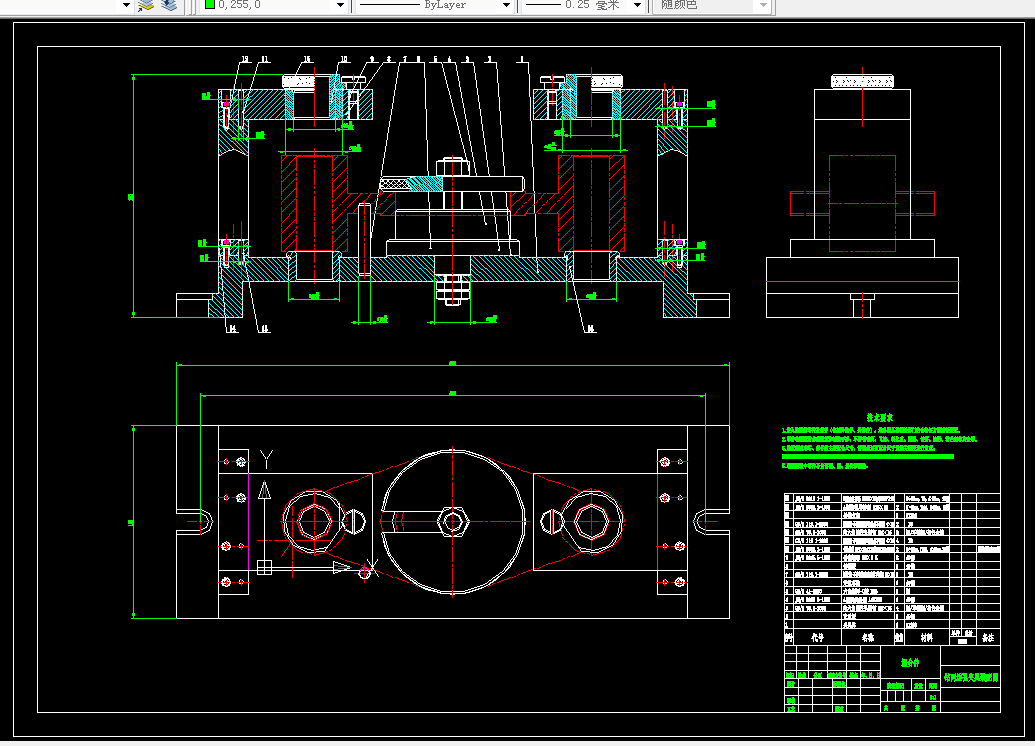The height and width of the screenshot is (746, 1035).
Task: Click the Y axis label of UCS icon
Action: (x=266, y=458)
